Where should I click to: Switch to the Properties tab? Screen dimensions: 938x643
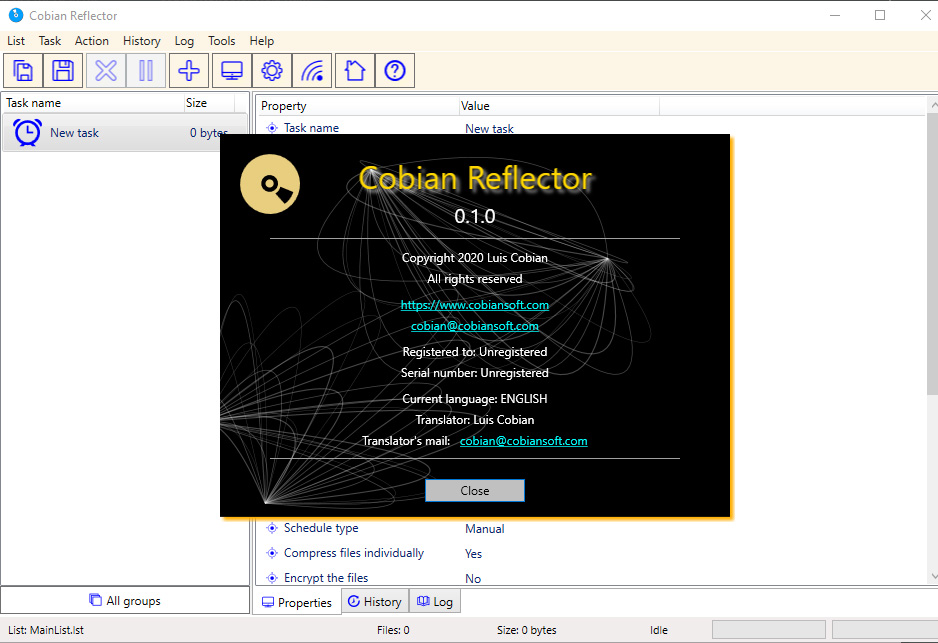pos(297,602)
